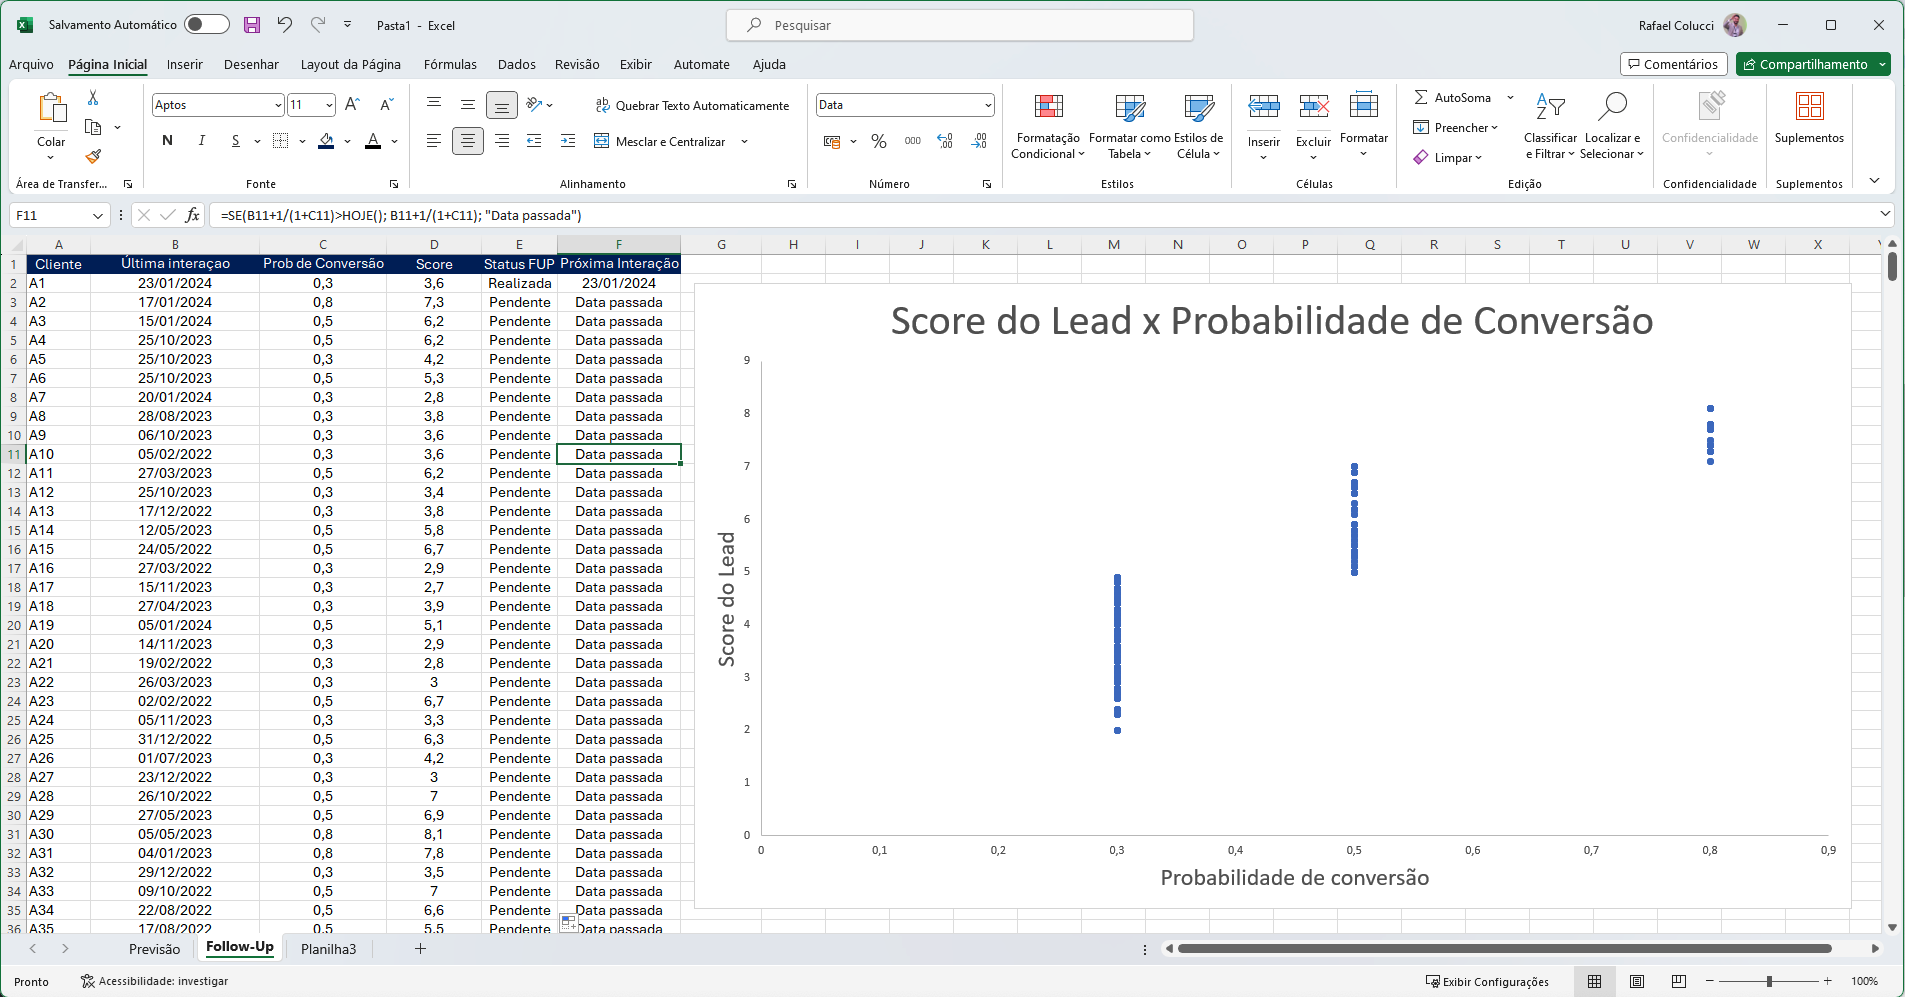The width and height of the screenshot is (1905, 997).
Task: Click the AutoSoma sigma icon
Action: coord(1421,97)
